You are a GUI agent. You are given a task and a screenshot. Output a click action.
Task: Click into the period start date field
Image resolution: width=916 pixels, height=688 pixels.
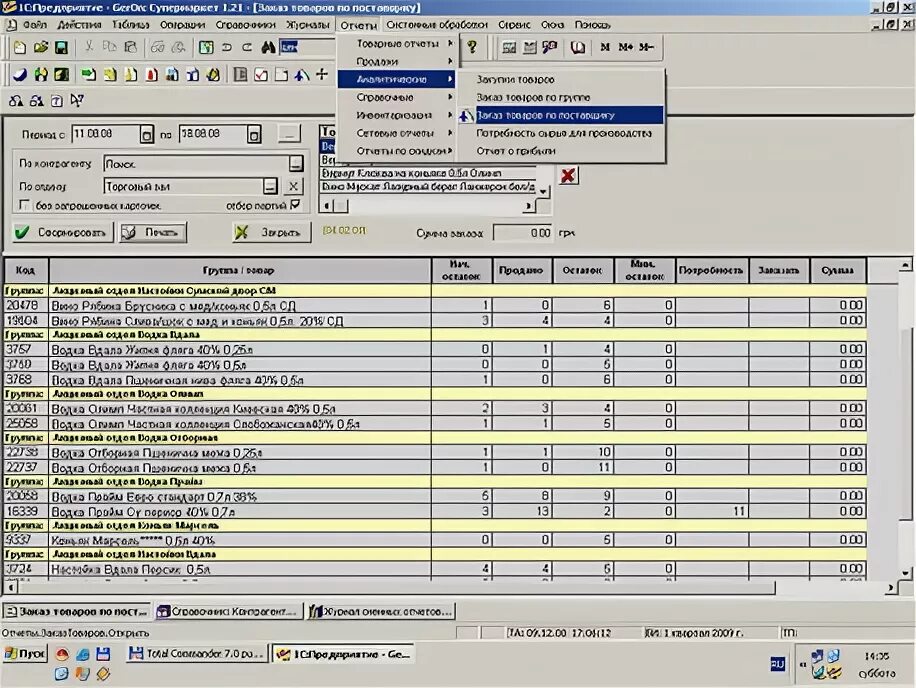(x=105, y=134)
